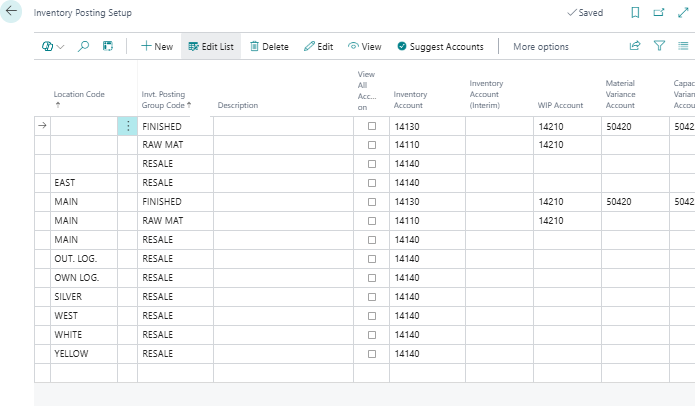Click the New button
695x406 pixels.
(156, 47)
